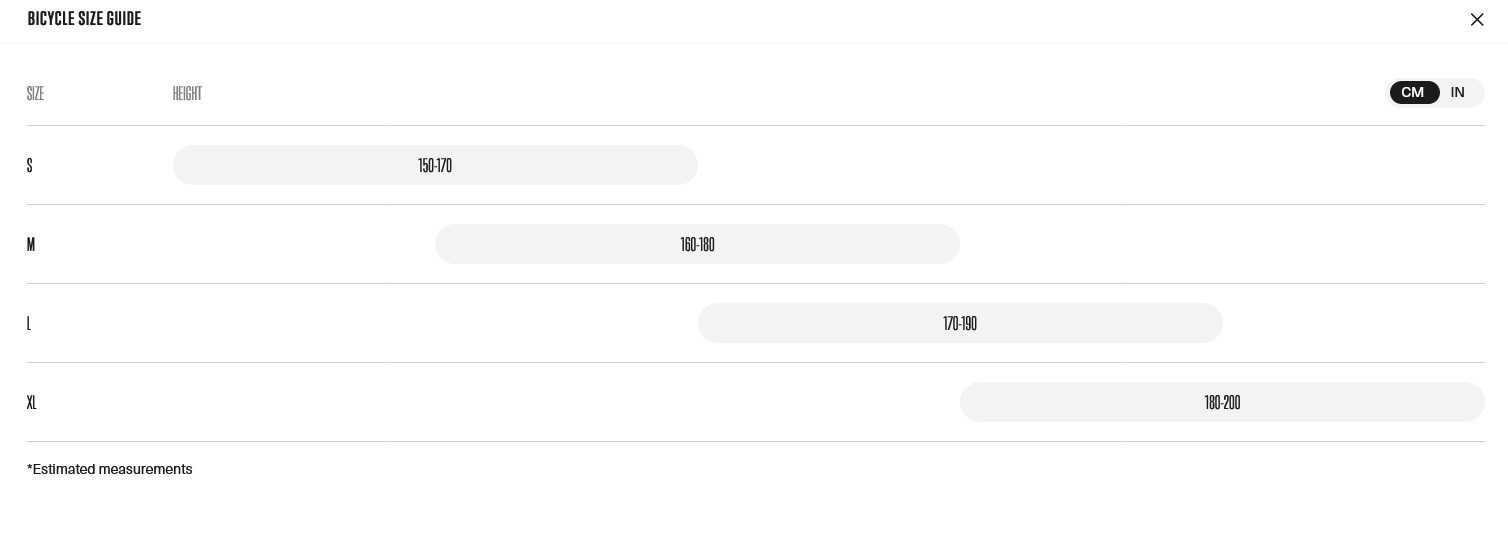Click the S size label
This screenshot has height=533, width=1508.
30,165
